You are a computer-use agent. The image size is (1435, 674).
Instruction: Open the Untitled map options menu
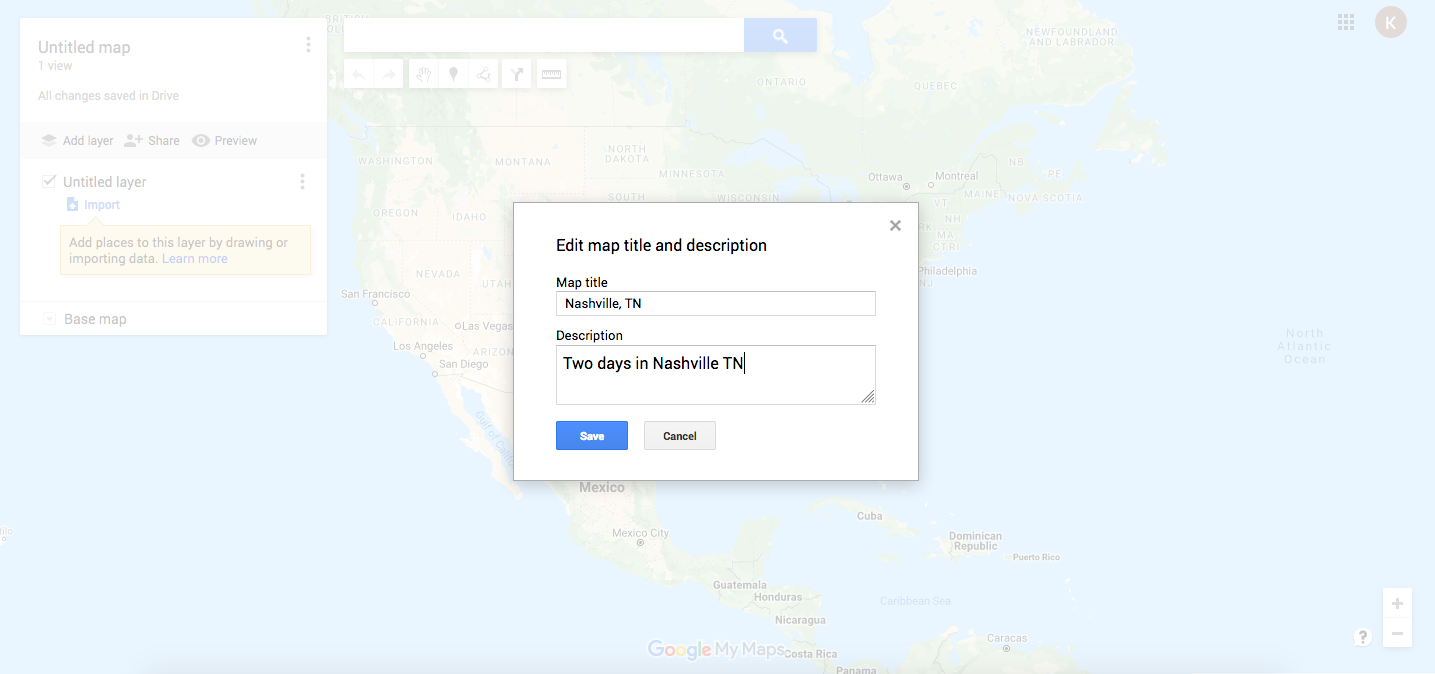tap(308, 44)
